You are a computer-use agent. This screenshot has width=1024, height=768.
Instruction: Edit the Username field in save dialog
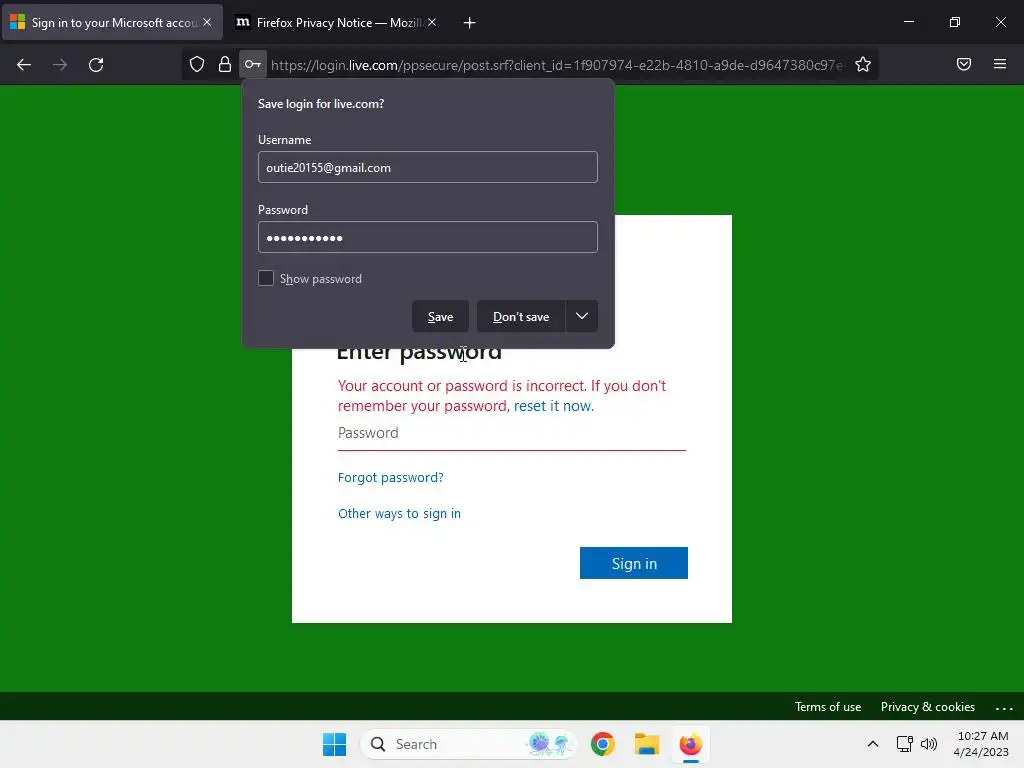click(x=428, y=167)
